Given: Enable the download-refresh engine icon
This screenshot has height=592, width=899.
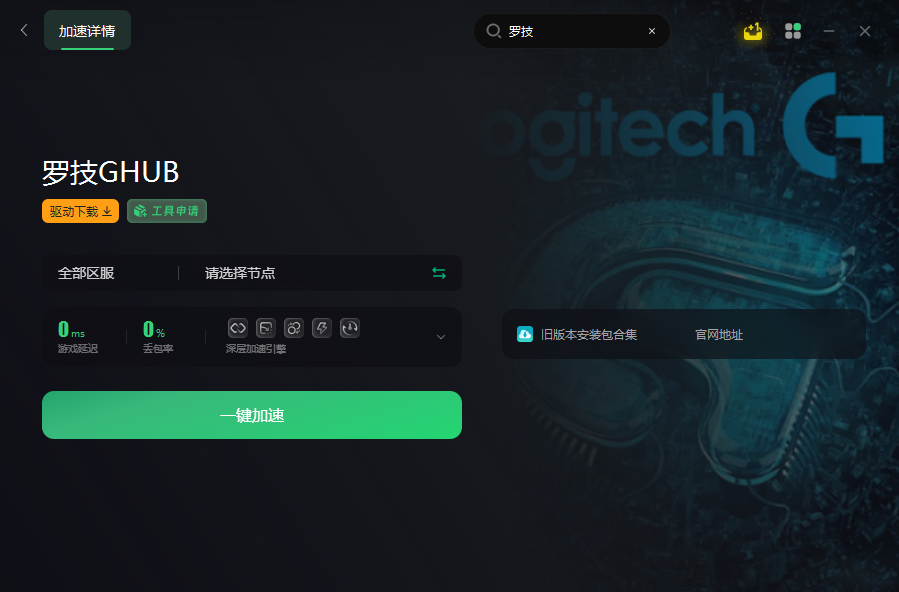Looking at the screenshot, I should [350, 328].
